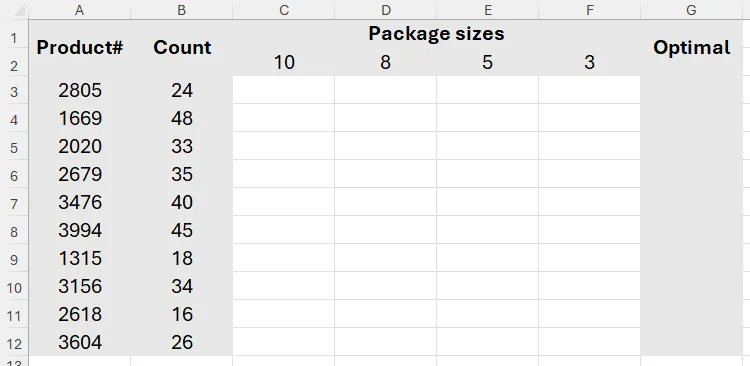Select row 12 header
The width and height of the screenshot is (750, 366).
click(x=14, y=343)
